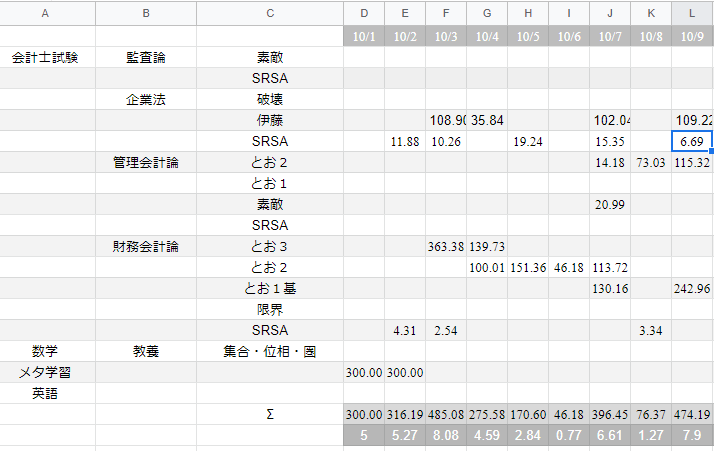Click cell with value 14.18

click(x=610, y=162)
